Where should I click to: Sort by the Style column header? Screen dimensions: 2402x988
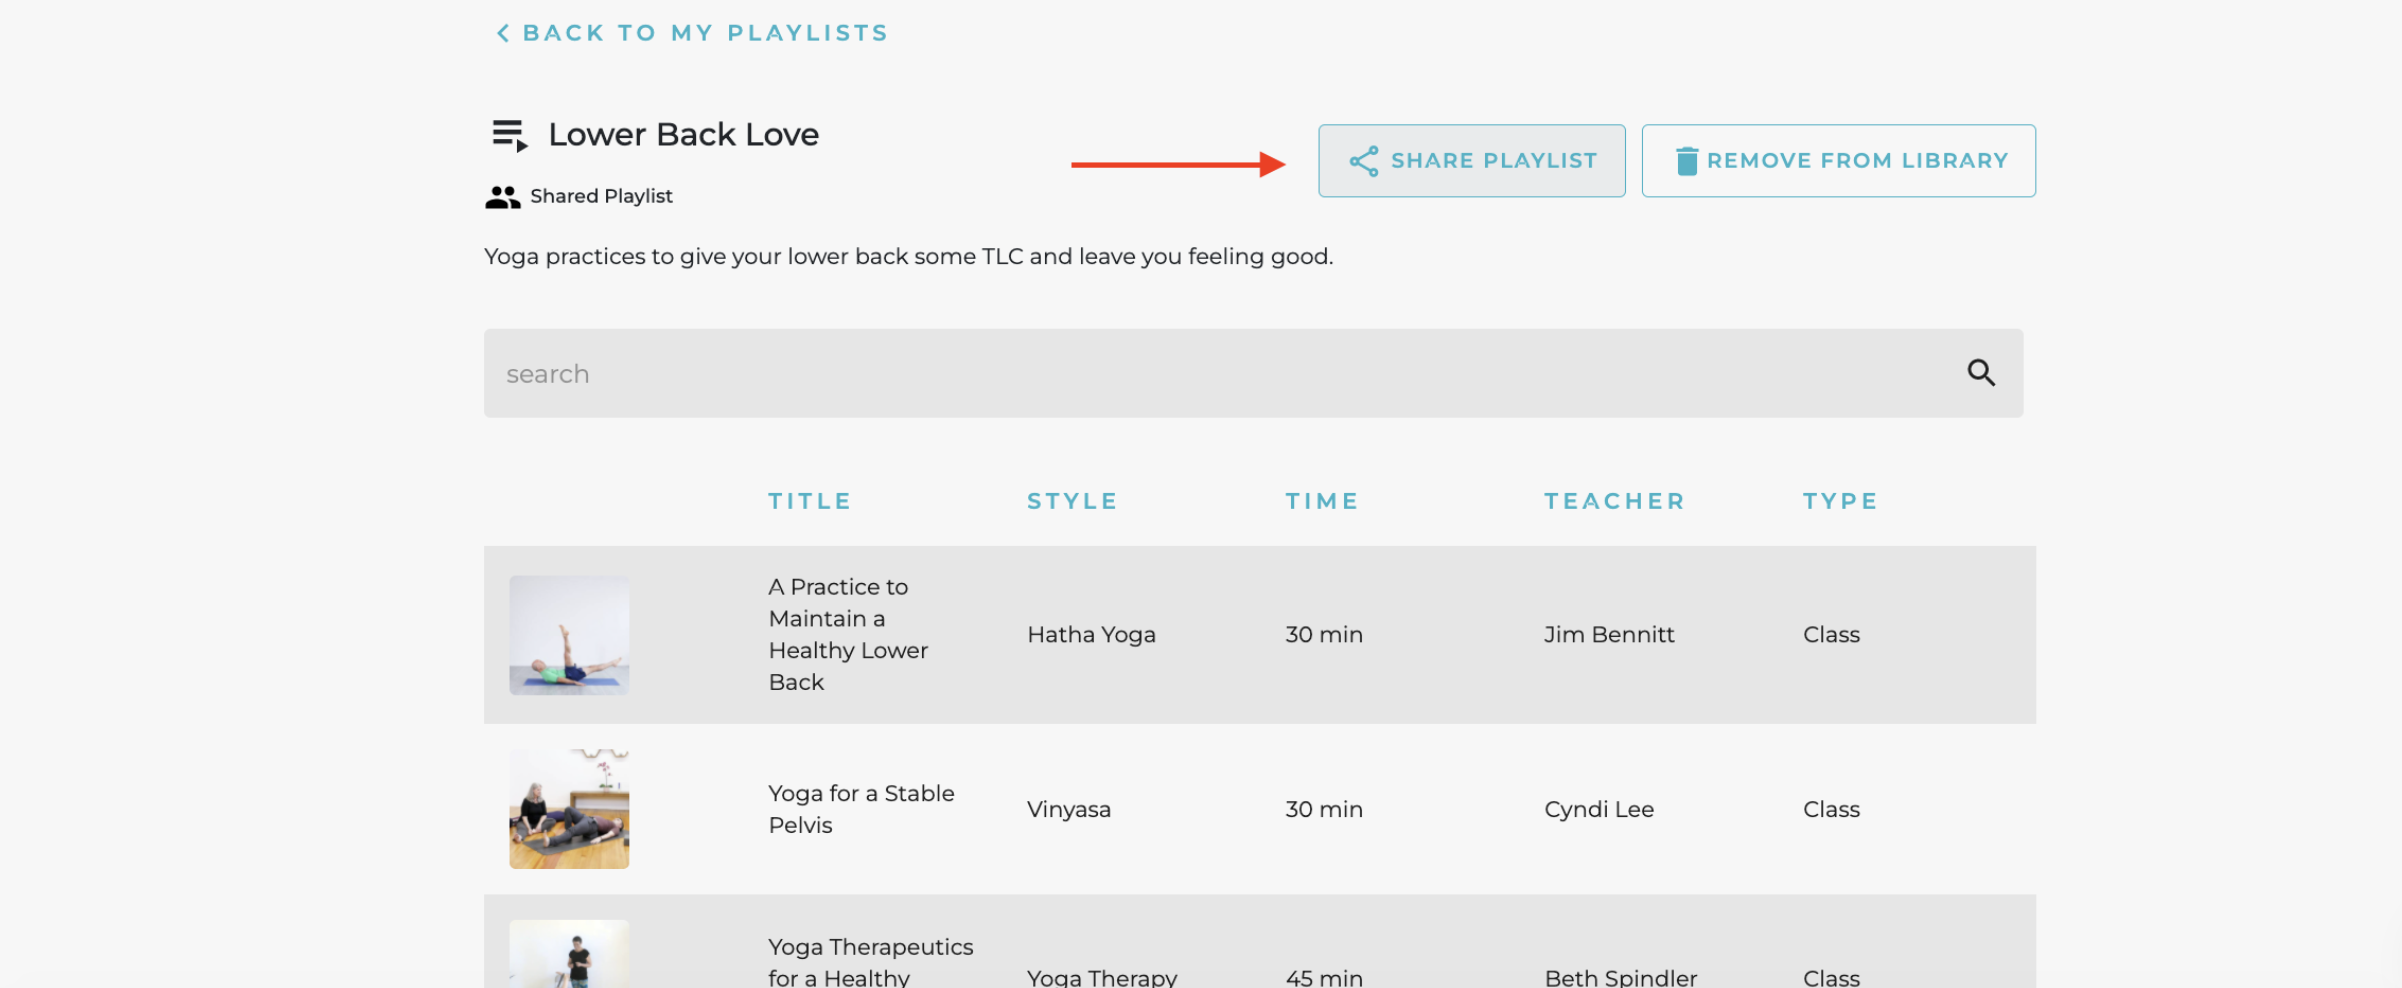[1072, 501]
